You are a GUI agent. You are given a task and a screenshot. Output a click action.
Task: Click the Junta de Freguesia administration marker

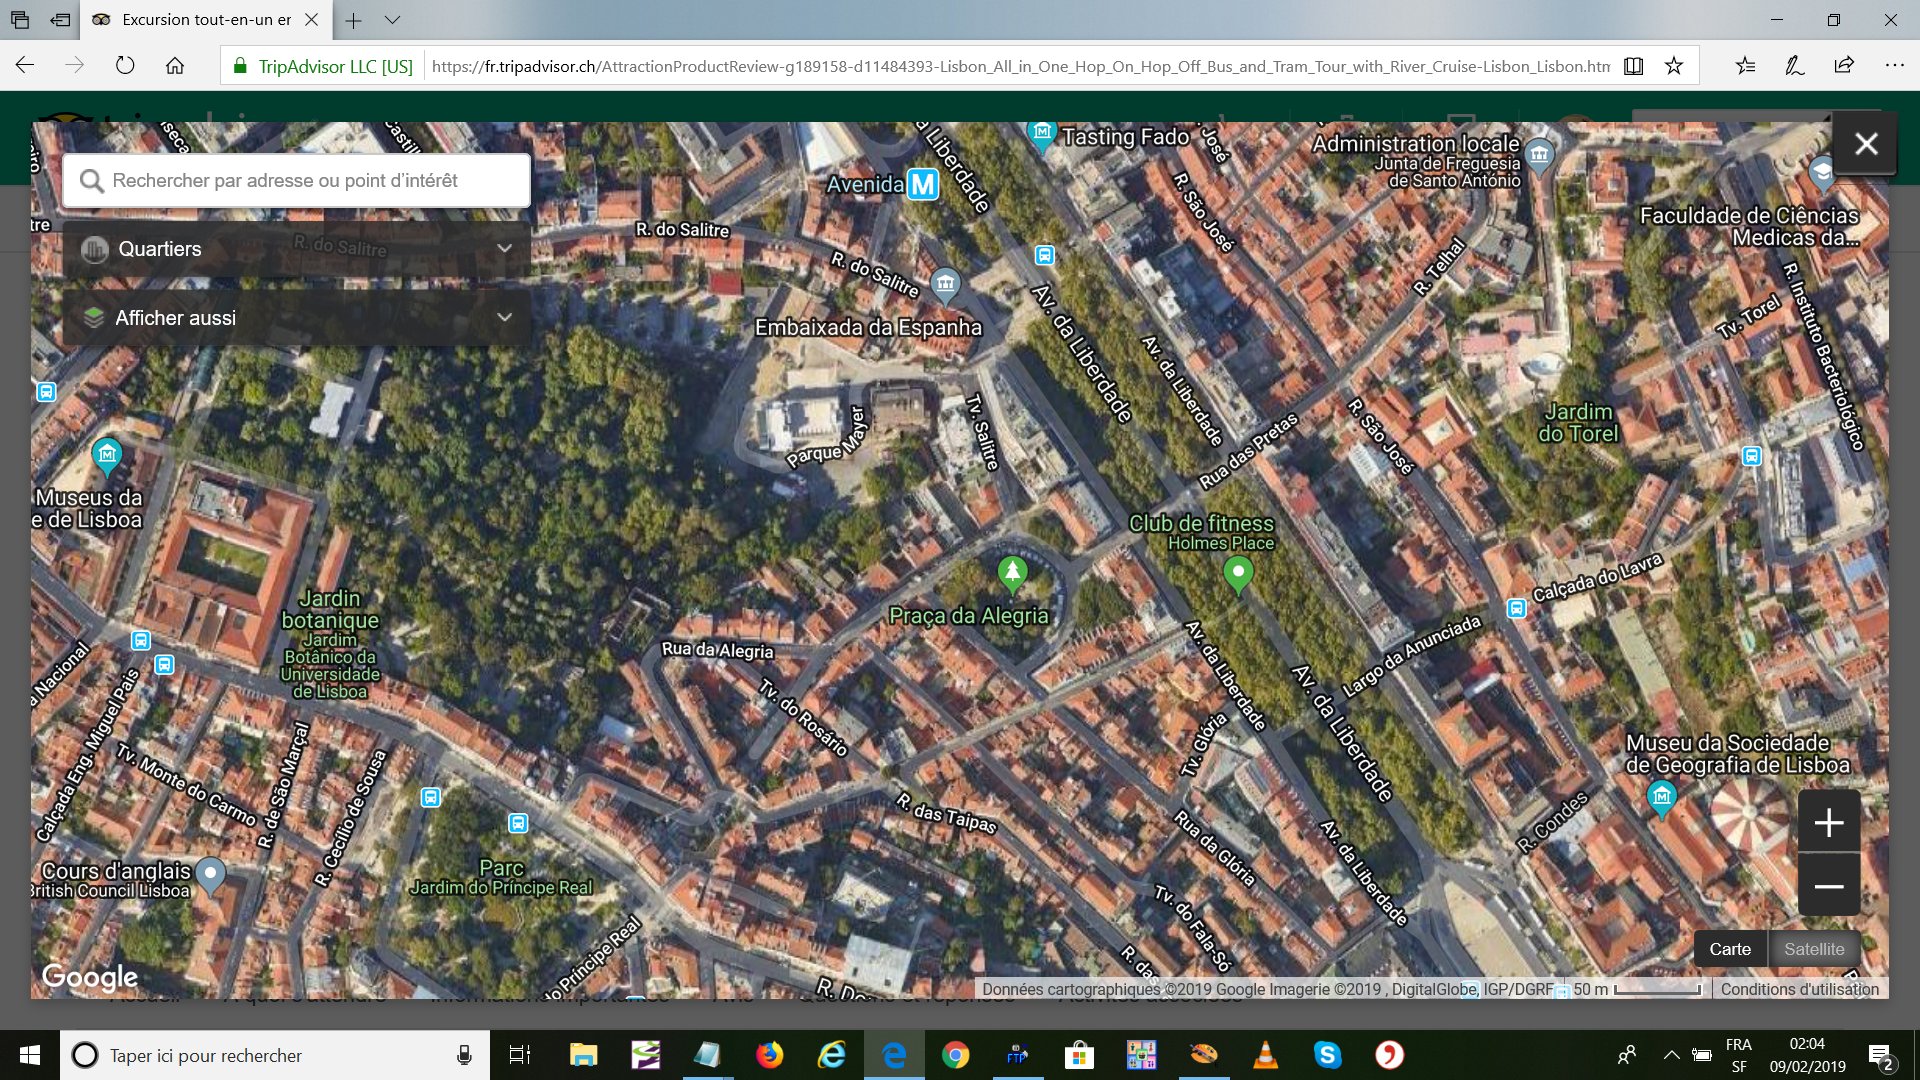[1539, 155]
